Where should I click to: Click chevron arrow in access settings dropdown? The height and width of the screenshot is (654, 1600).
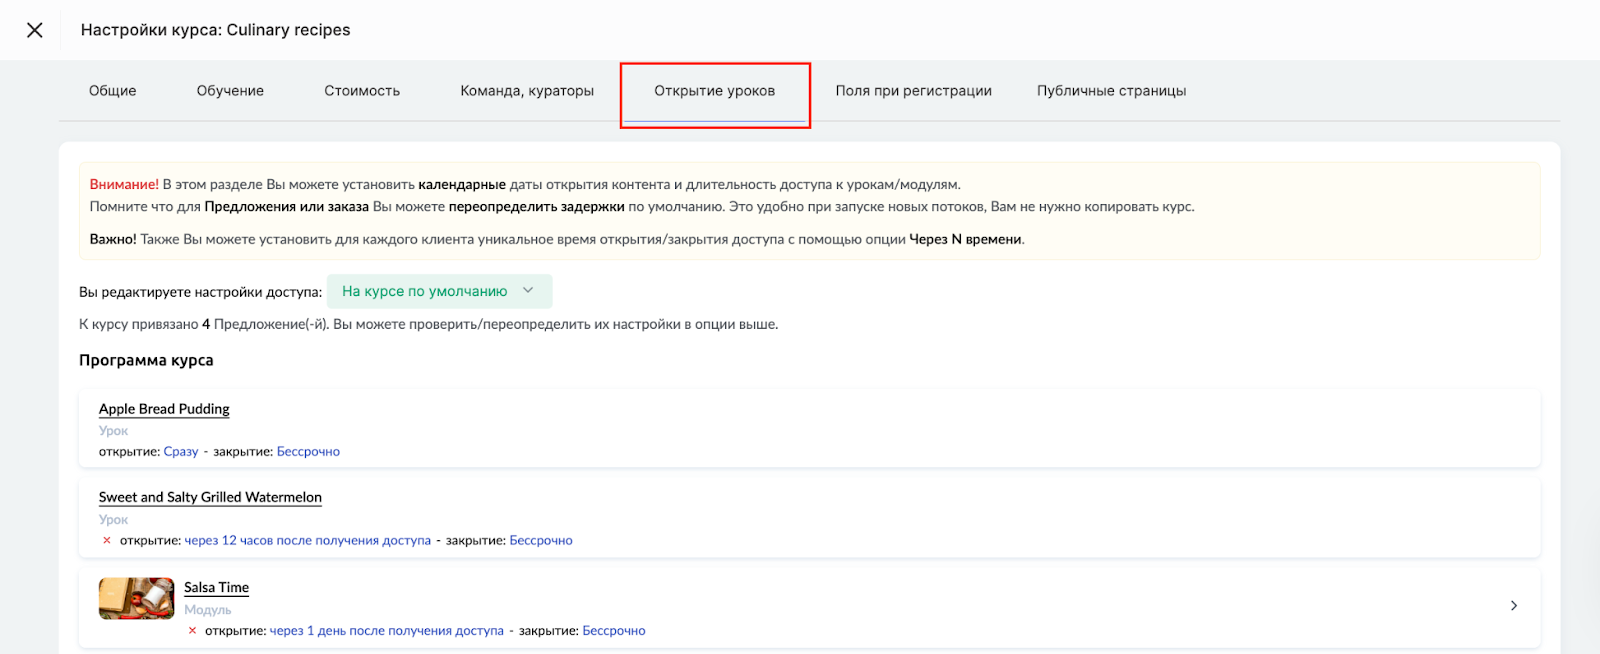[x=528, y=291]
